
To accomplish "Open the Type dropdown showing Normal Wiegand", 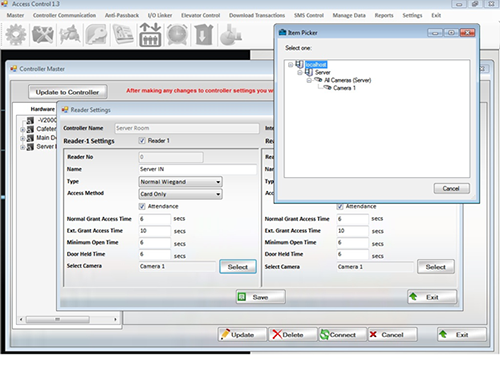I will (x=180, y=182).
